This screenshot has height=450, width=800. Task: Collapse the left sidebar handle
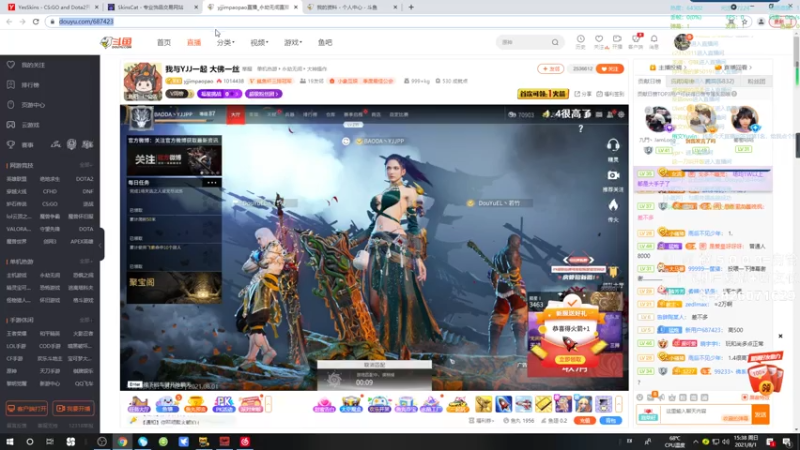click(x=101, y=244)
